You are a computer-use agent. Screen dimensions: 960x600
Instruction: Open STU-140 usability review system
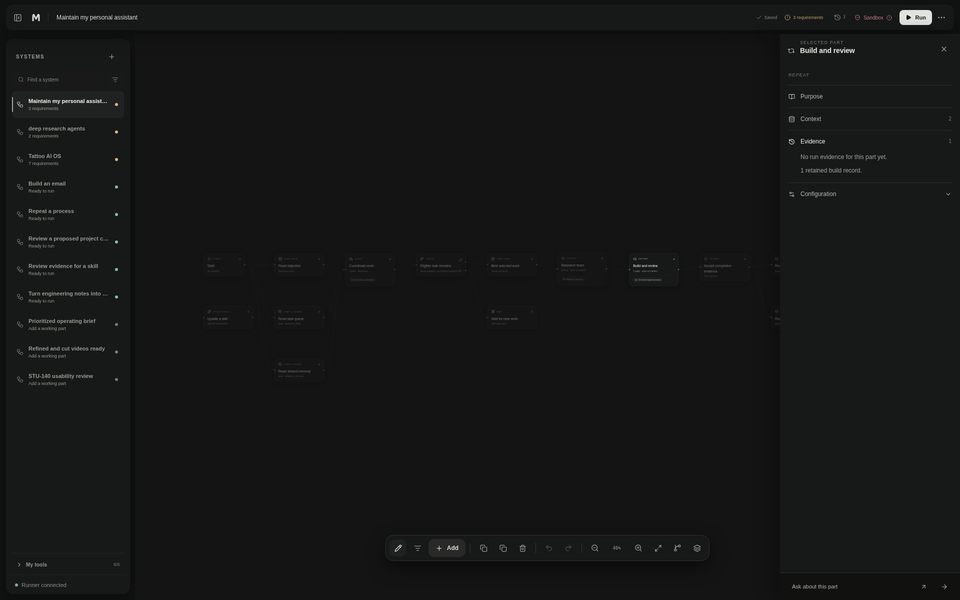68,380
